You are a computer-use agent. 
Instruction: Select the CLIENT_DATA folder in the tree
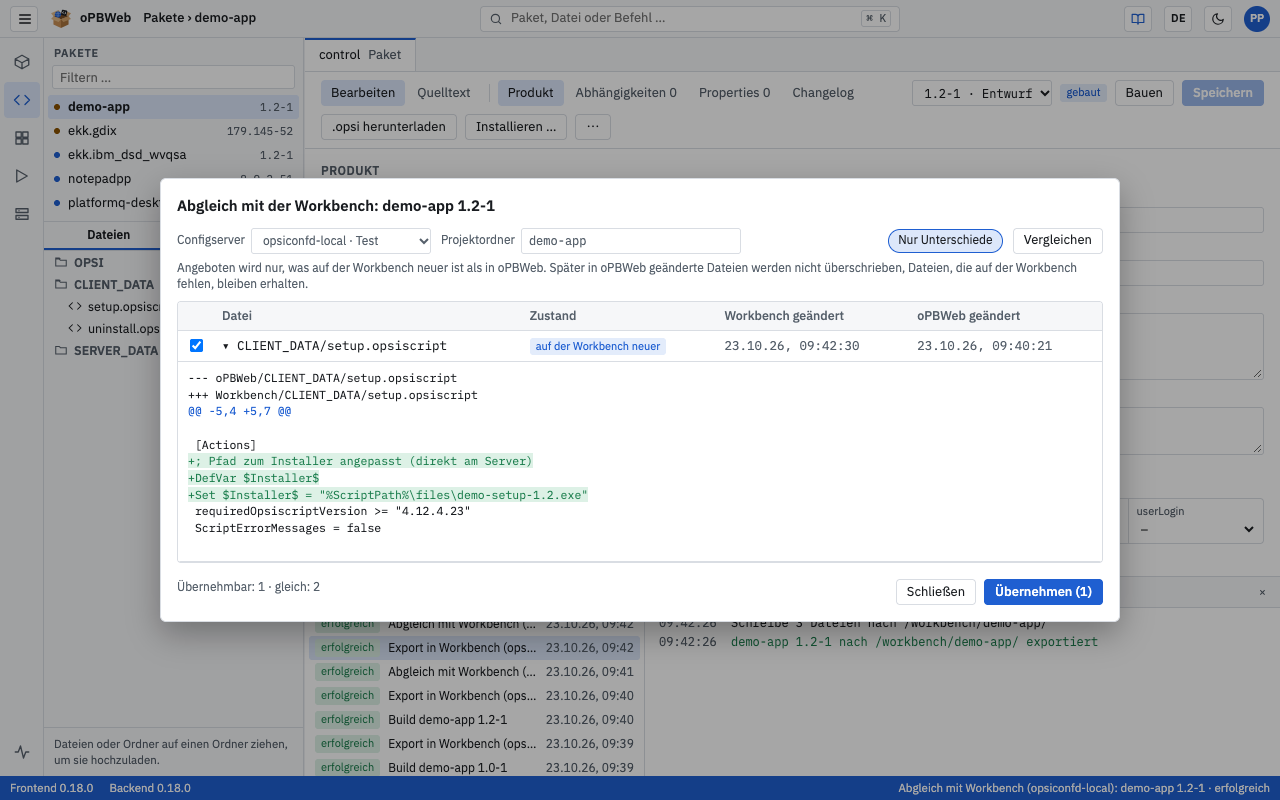[x=114, y=285]
